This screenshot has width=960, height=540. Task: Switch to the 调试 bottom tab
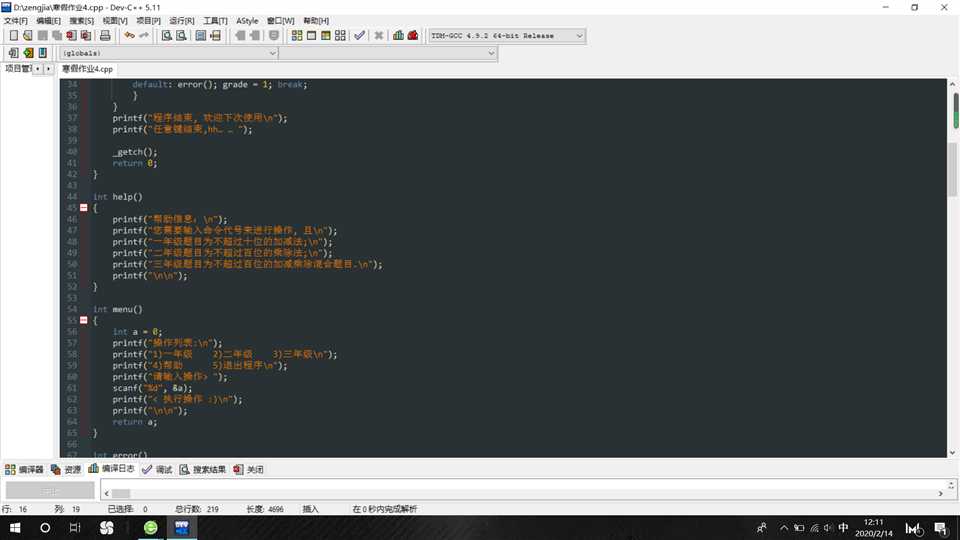click(157, 470)
